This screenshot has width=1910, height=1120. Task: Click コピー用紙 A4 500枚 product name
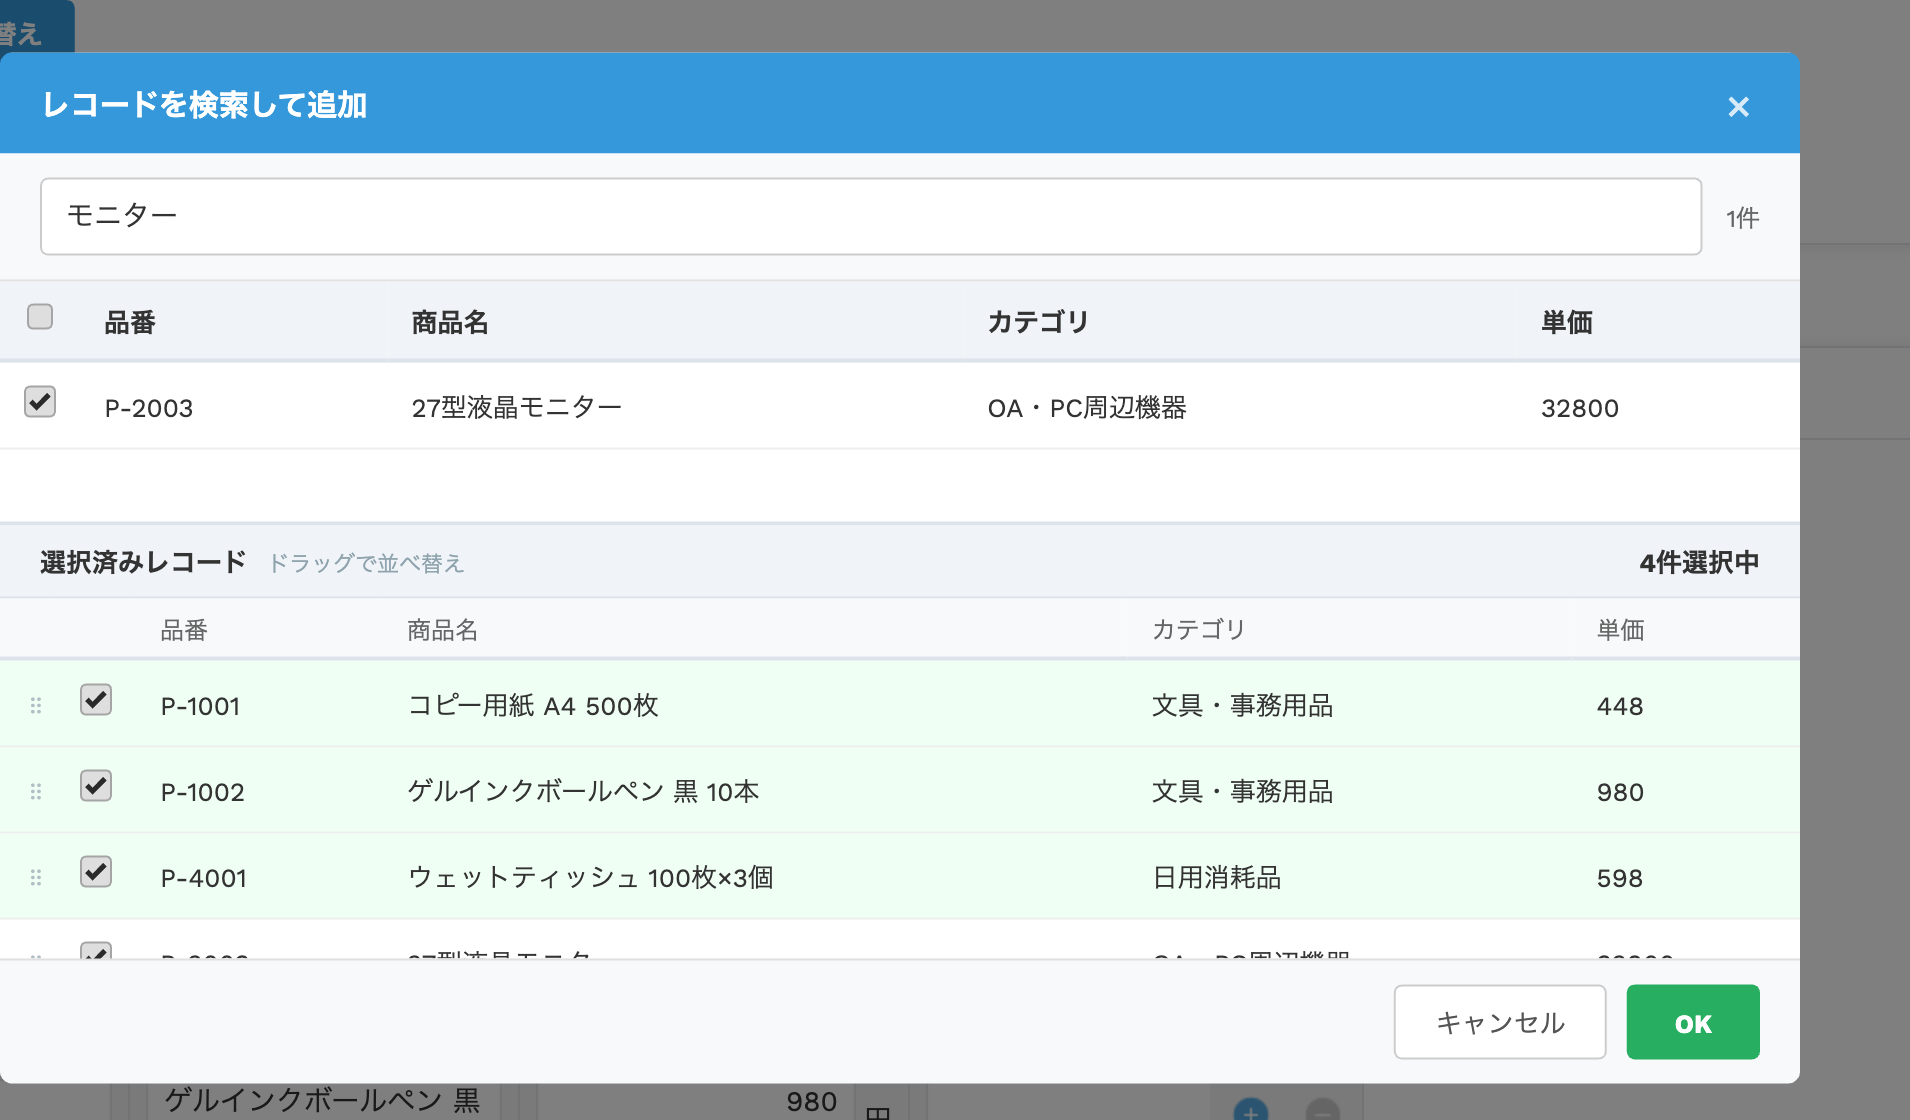533,706
